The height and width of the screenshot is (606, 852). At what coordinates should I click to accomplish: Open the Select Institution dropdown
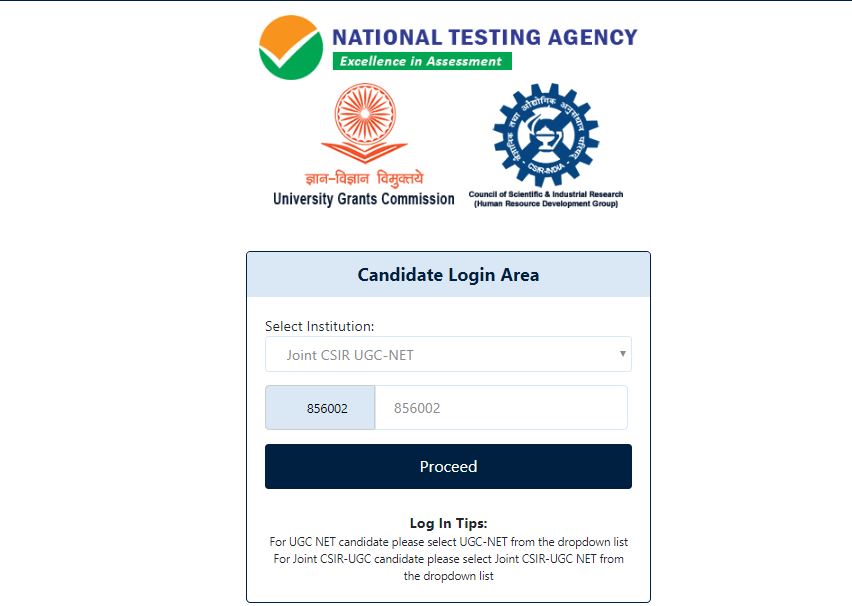tap(448, 355)
